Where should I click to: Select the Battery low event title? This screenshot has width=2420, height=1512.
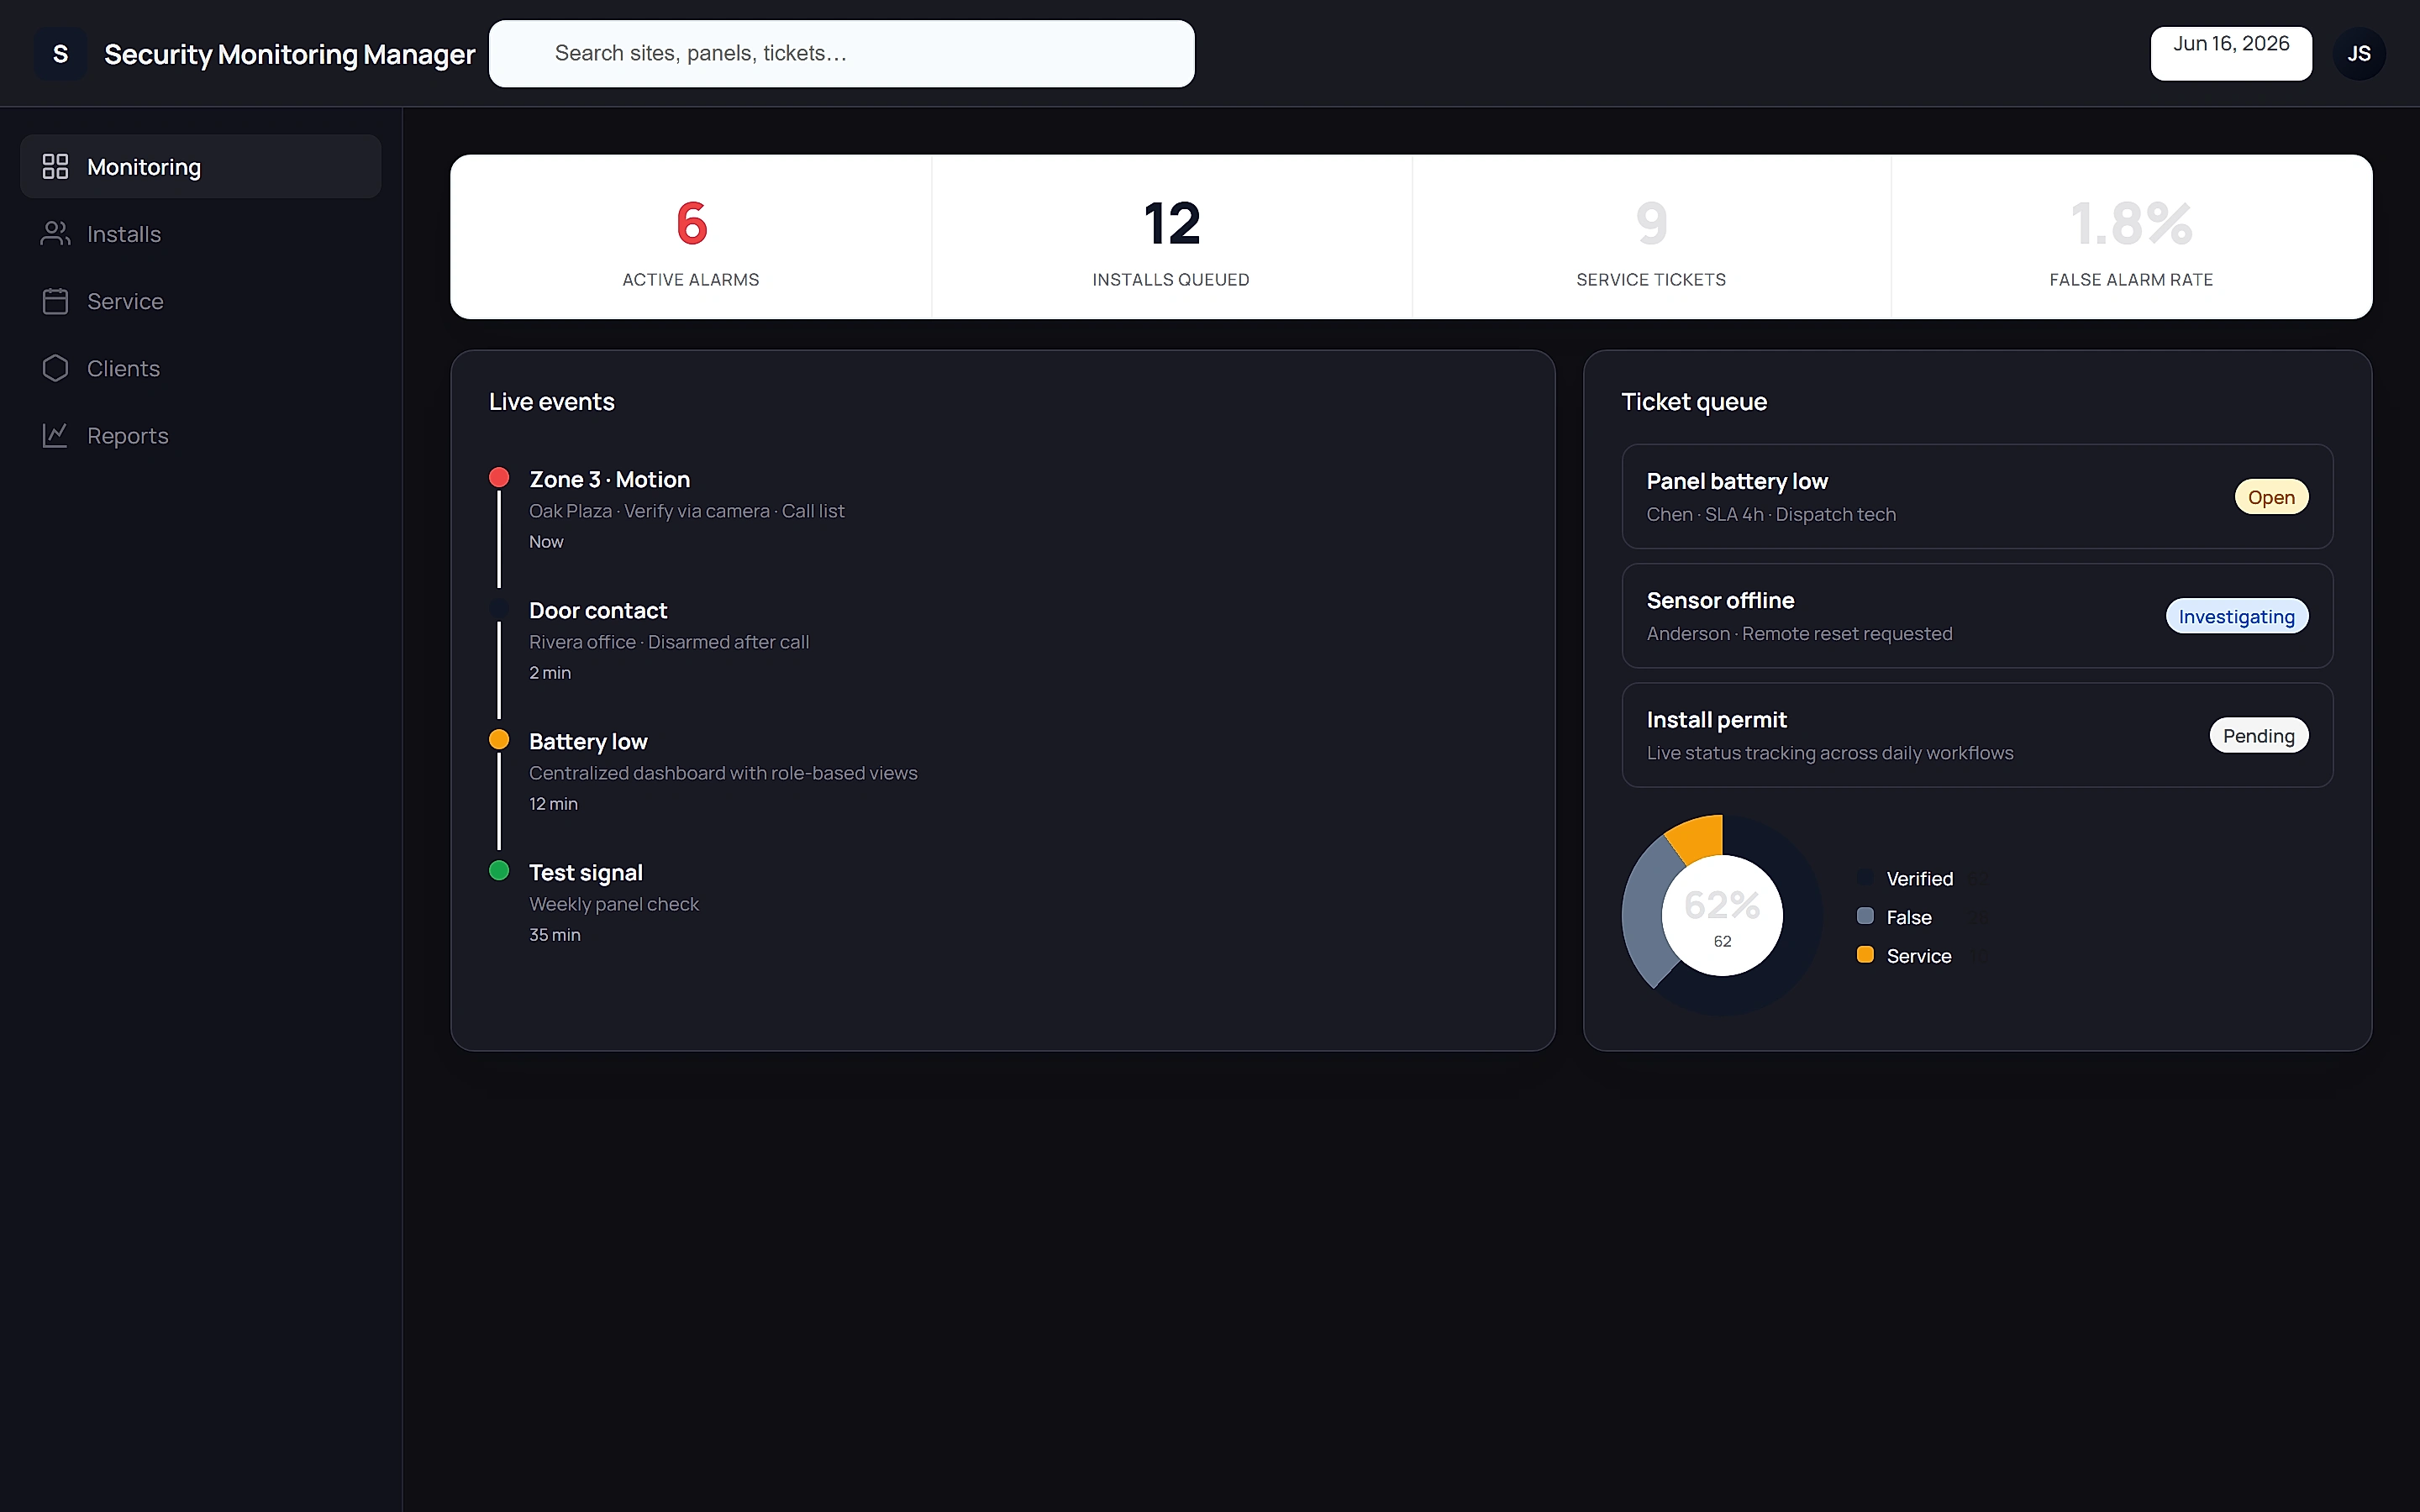588,741
